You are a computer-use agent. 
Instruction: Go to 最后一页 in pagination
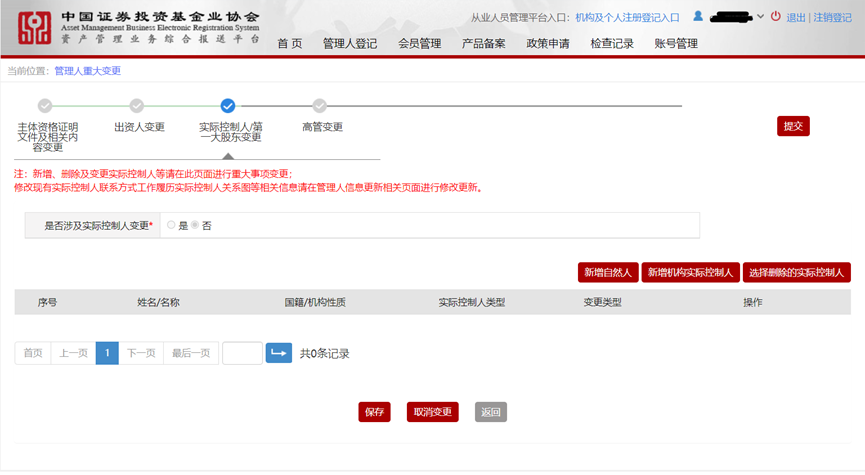click(191, 353)
